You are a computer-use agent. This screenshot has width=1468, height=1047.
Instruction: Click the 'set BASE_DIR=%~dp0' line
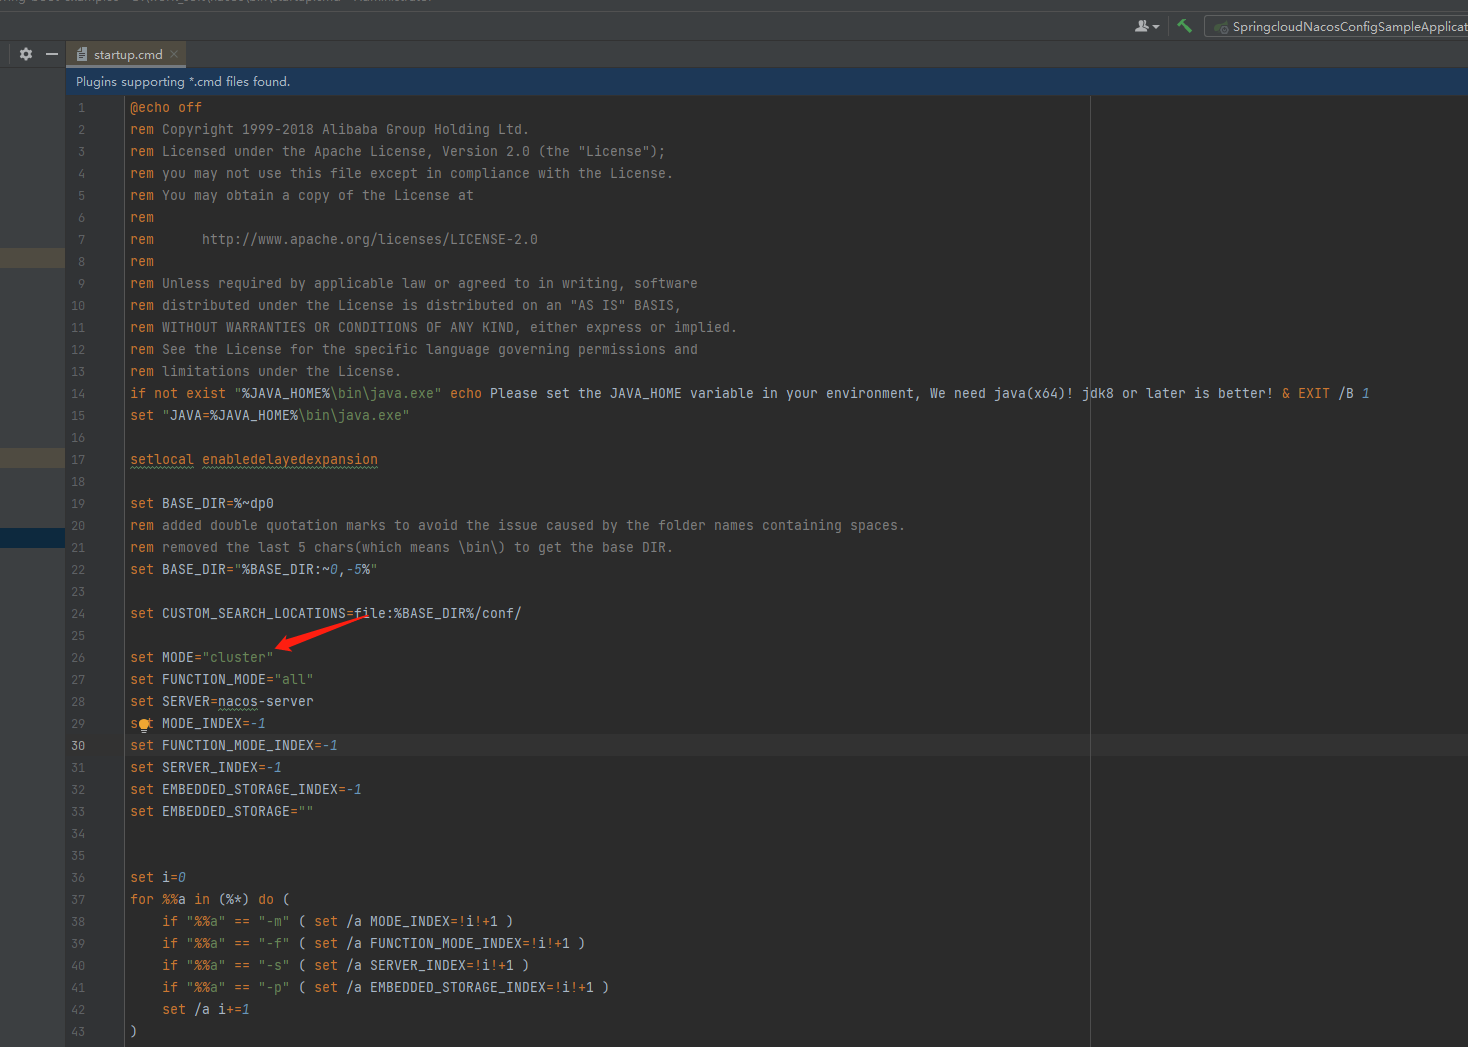coord(201,504)
